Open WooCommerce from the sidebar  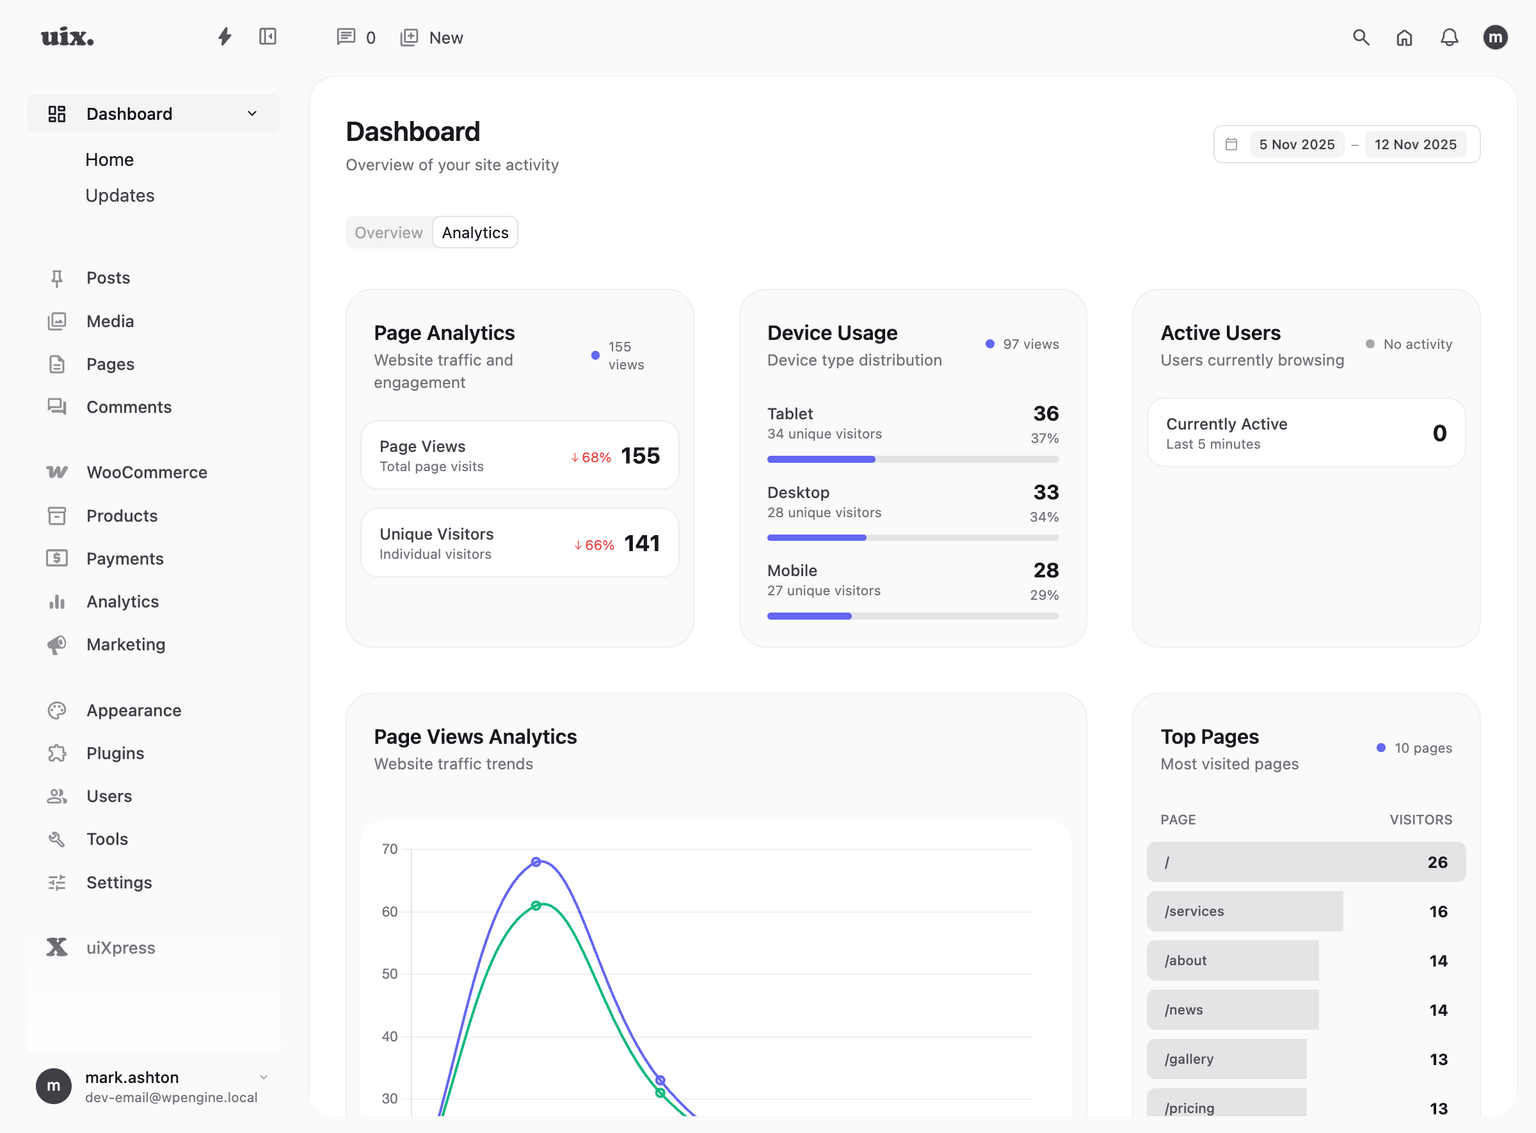pyautogui.click(x=146, y=471)
